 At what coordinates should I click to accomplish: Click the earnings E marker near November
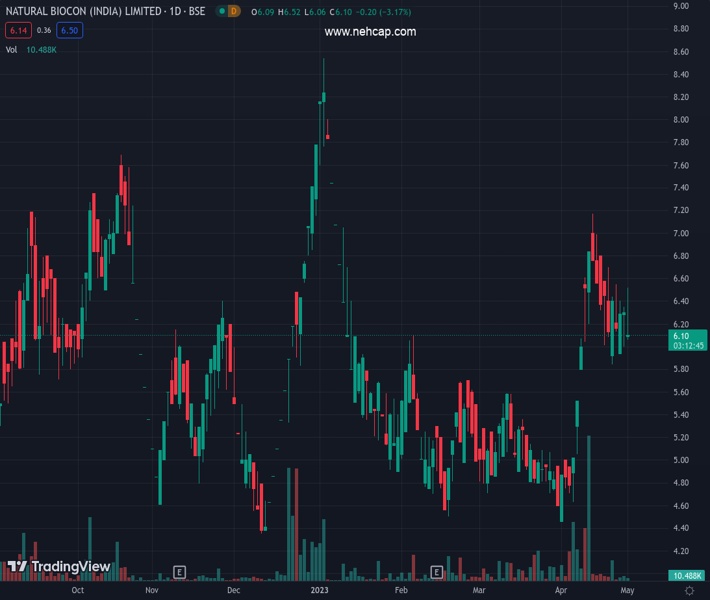point(179,572)
